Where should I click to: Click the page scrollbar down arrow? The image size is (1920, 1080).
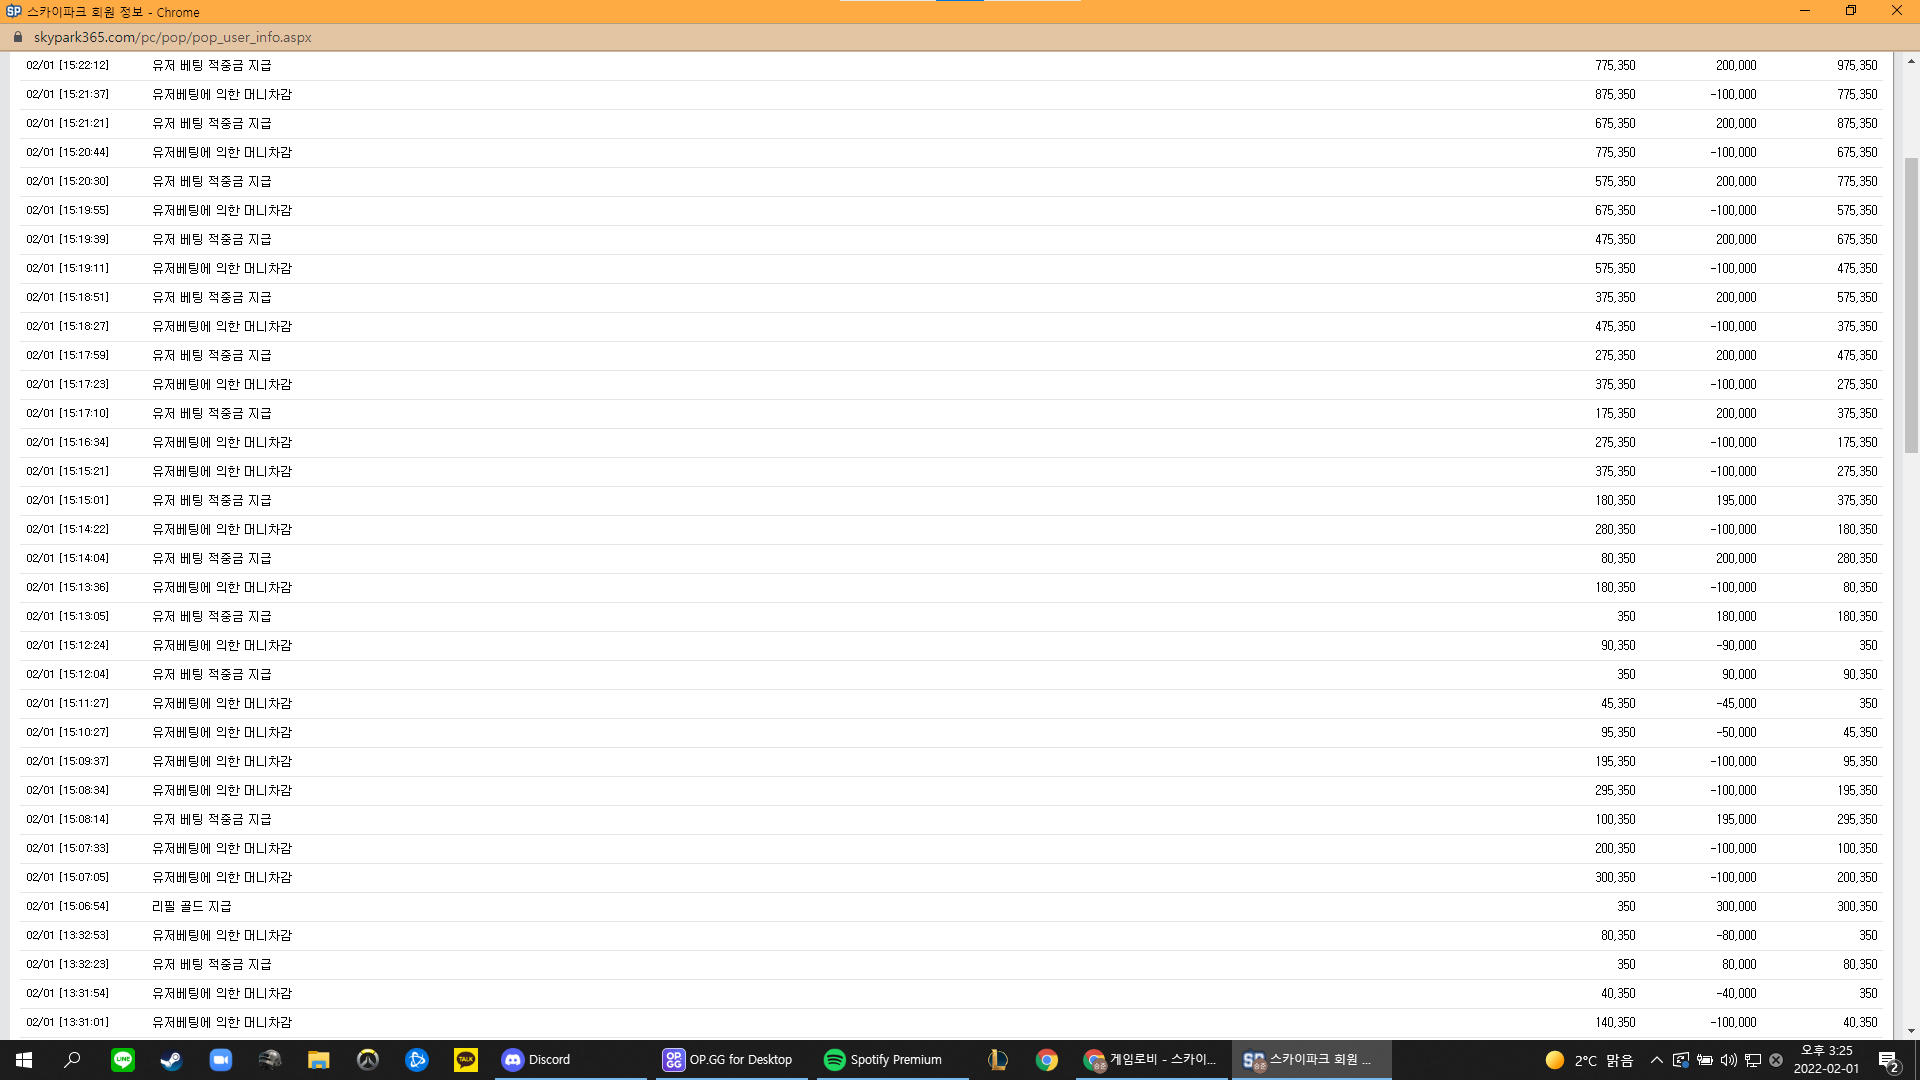1911,1031
